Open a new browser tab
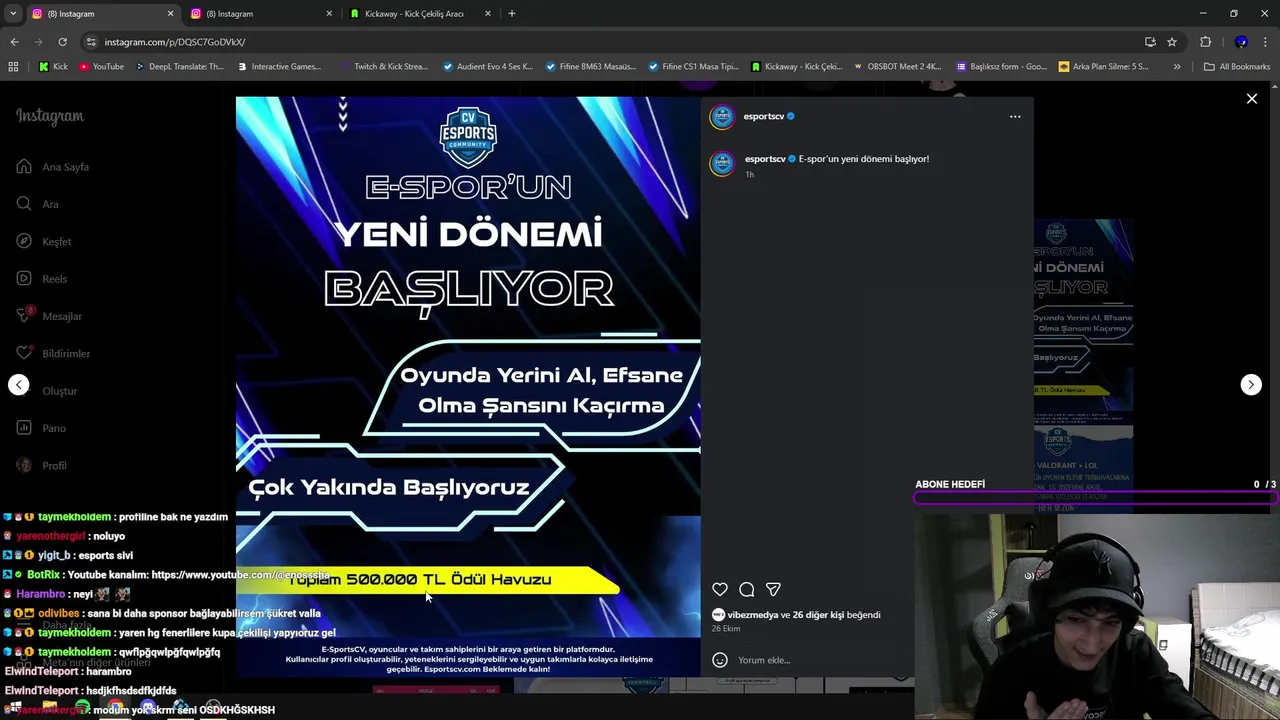The image size is (1280, 720). (x=512, y=14)
